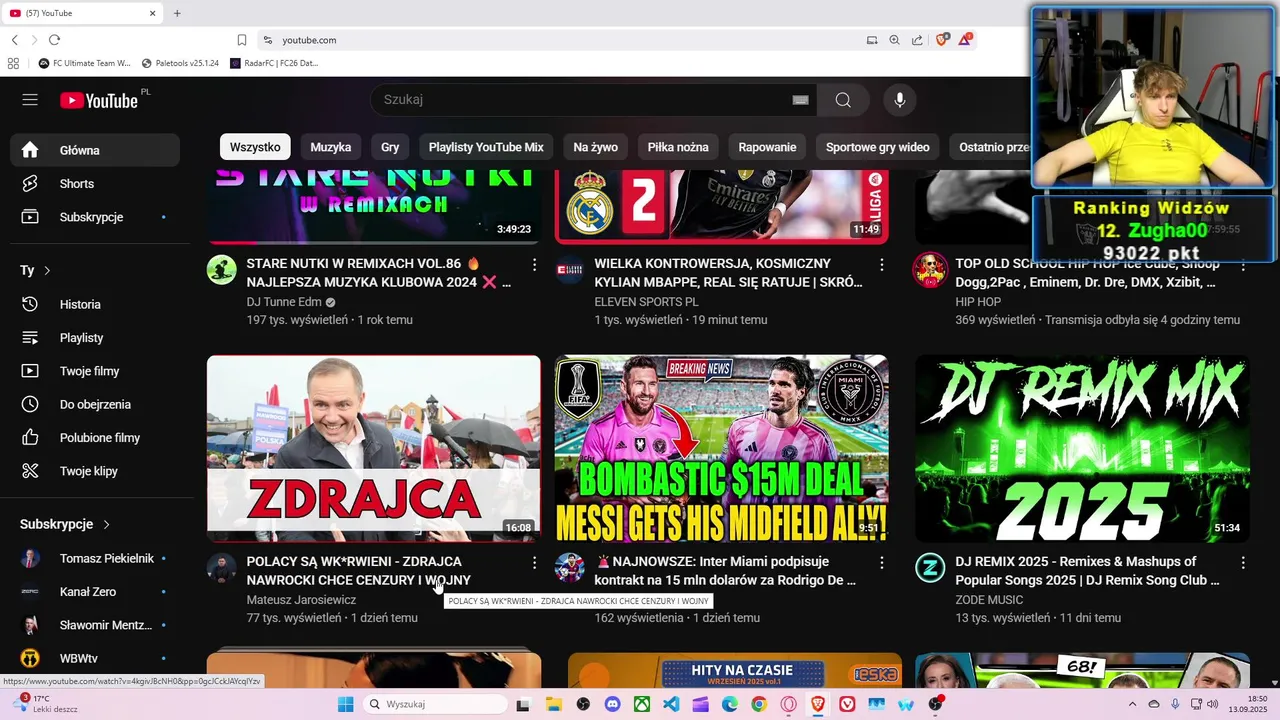Screen dimensions: 1280x720
Task: Reload the page with the refresh button
Action: coord(54,40)
